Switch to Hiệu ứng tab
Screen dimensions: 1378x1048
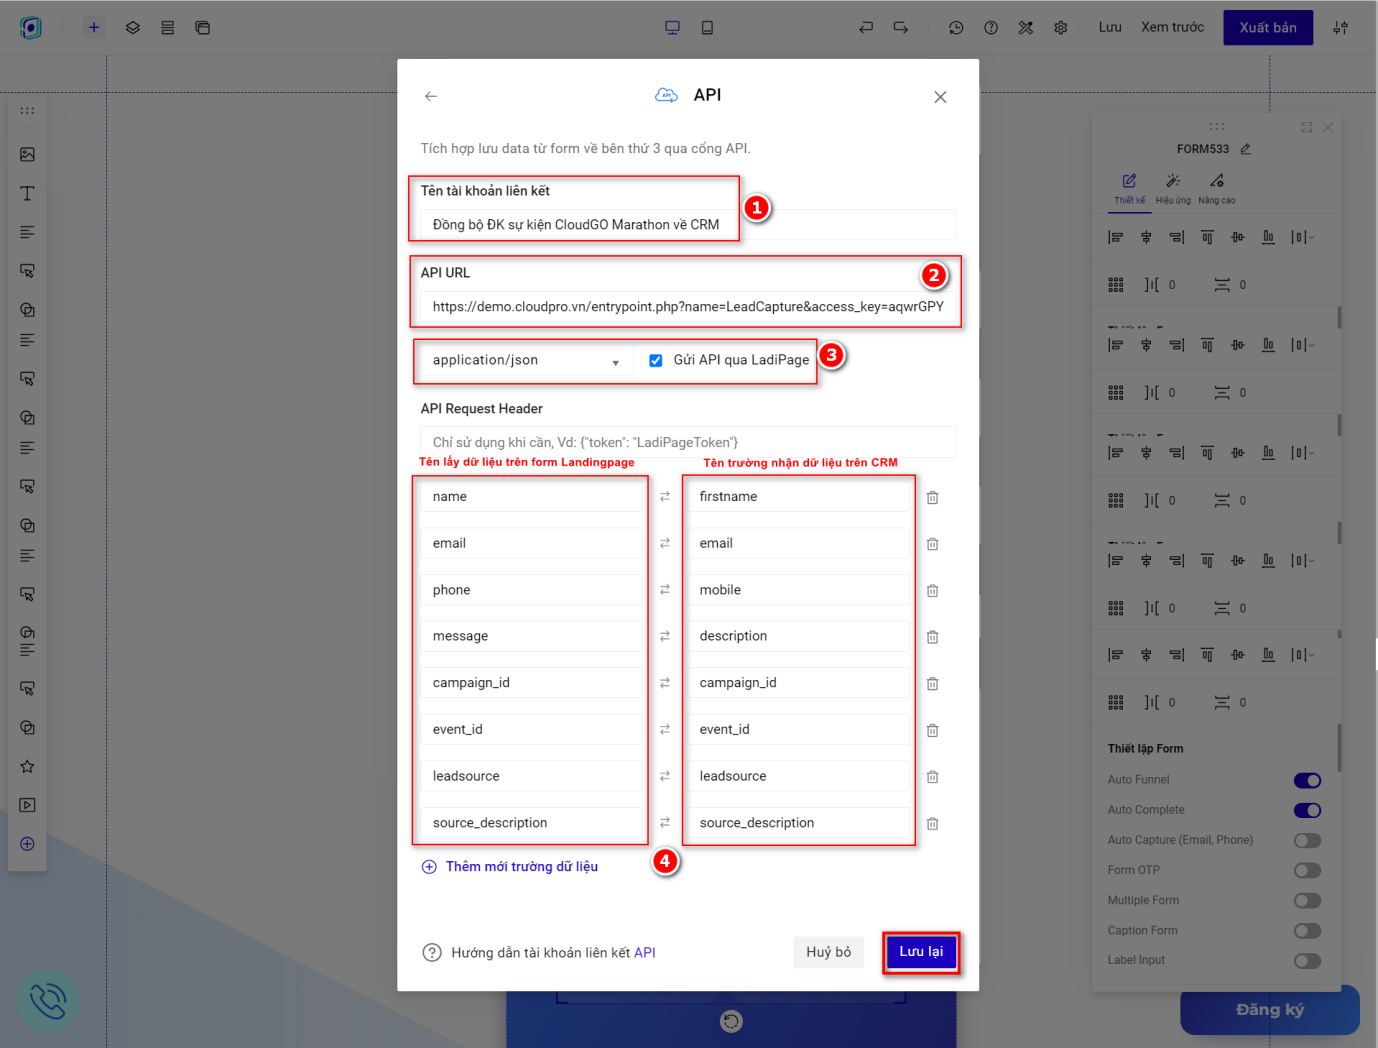click(1173, 187)
